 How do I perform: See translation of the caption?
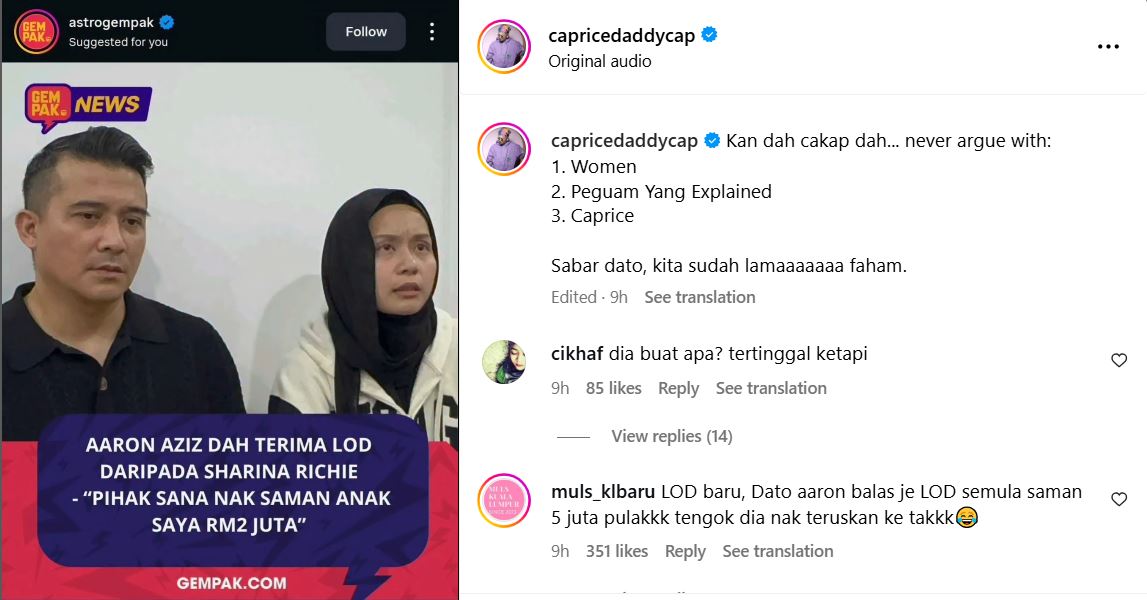699,297
